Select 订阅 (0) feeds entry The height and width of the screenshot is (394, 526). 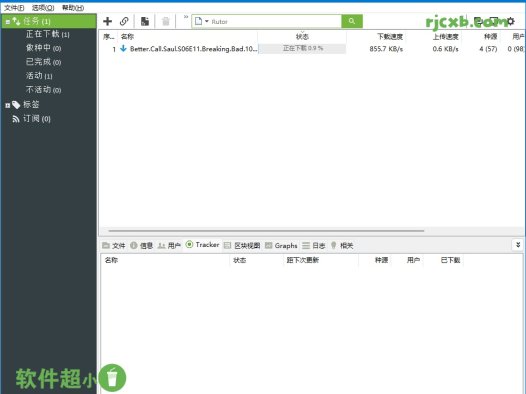pyautogui.click(x=37, y=119)
